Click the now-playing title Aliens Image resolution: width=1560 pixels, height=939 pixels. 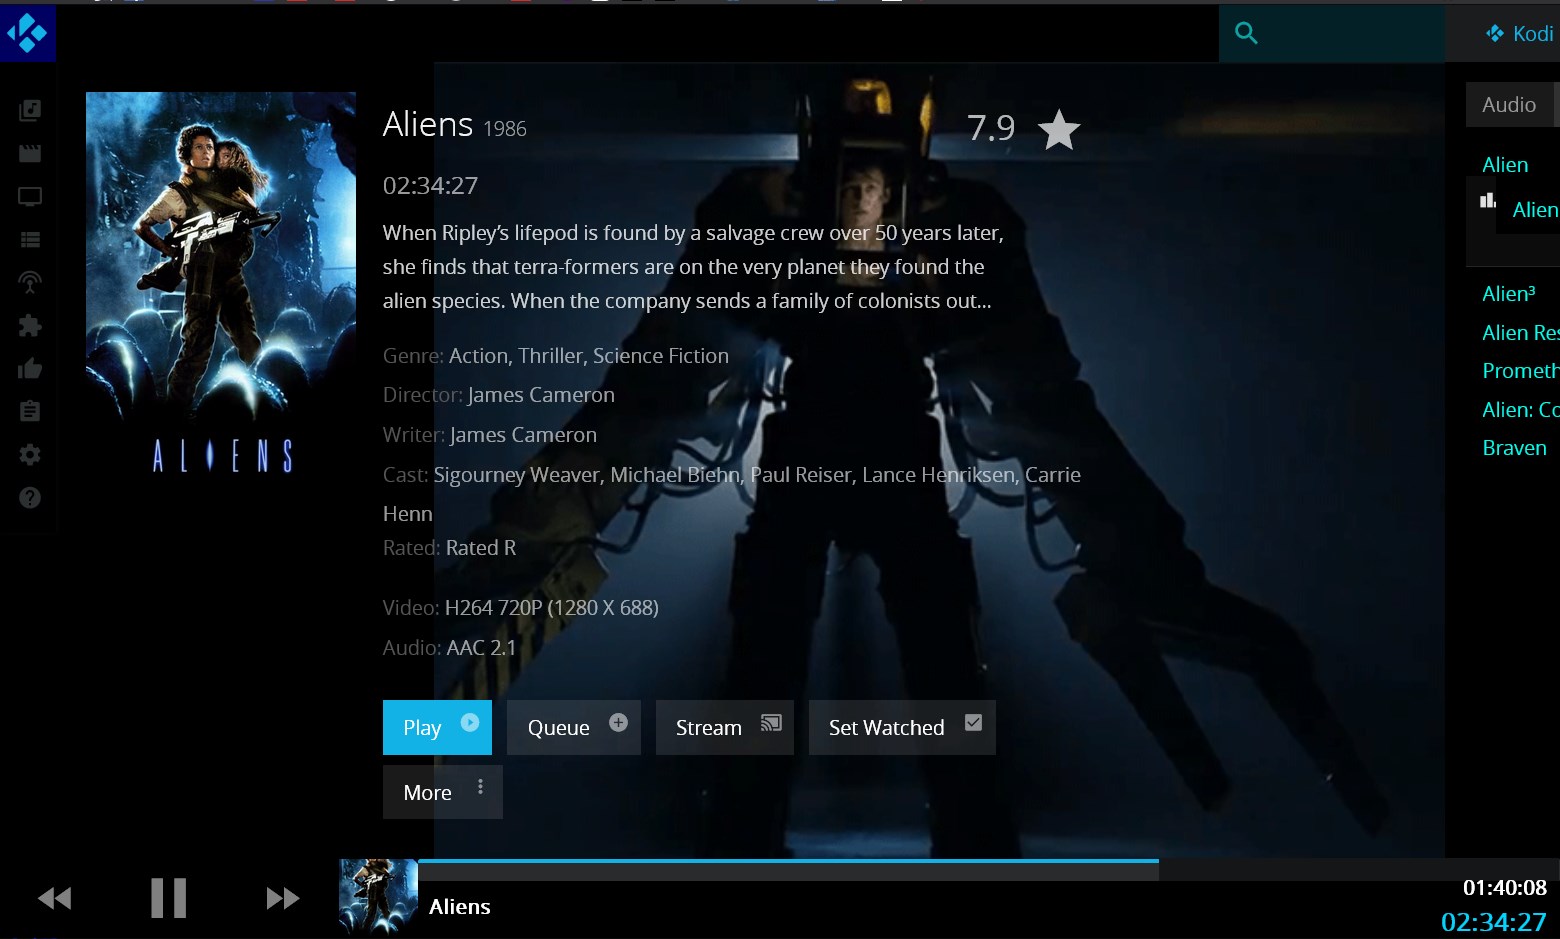click(460, 906)
